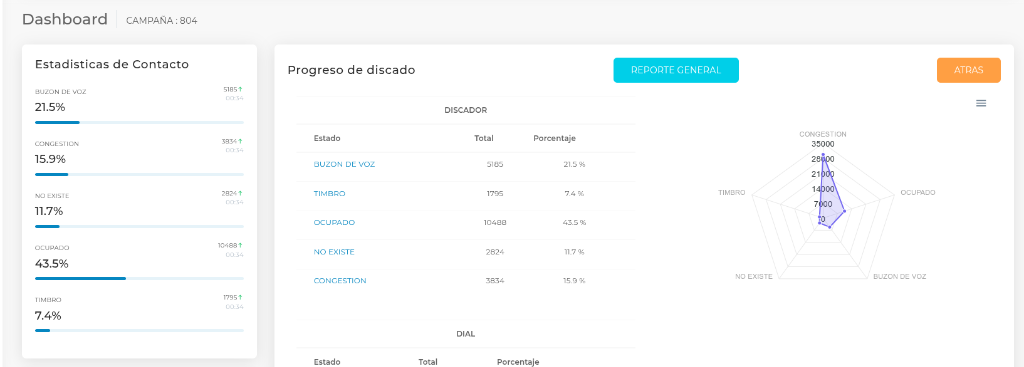Open the OCUPADO table link
This screenshot has width=1024, height=367.
coord(334,222)
